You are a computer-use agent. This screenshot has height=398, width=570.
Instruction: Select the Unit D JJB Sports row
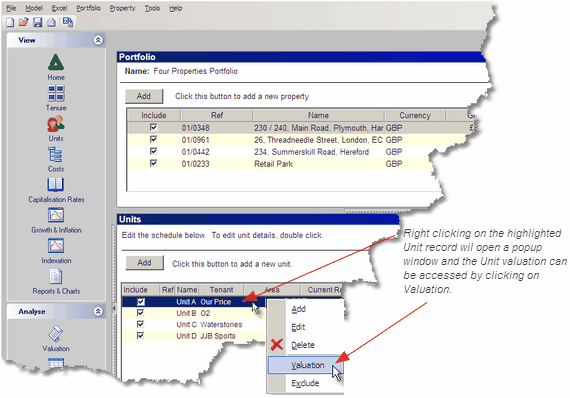[194, 336]
